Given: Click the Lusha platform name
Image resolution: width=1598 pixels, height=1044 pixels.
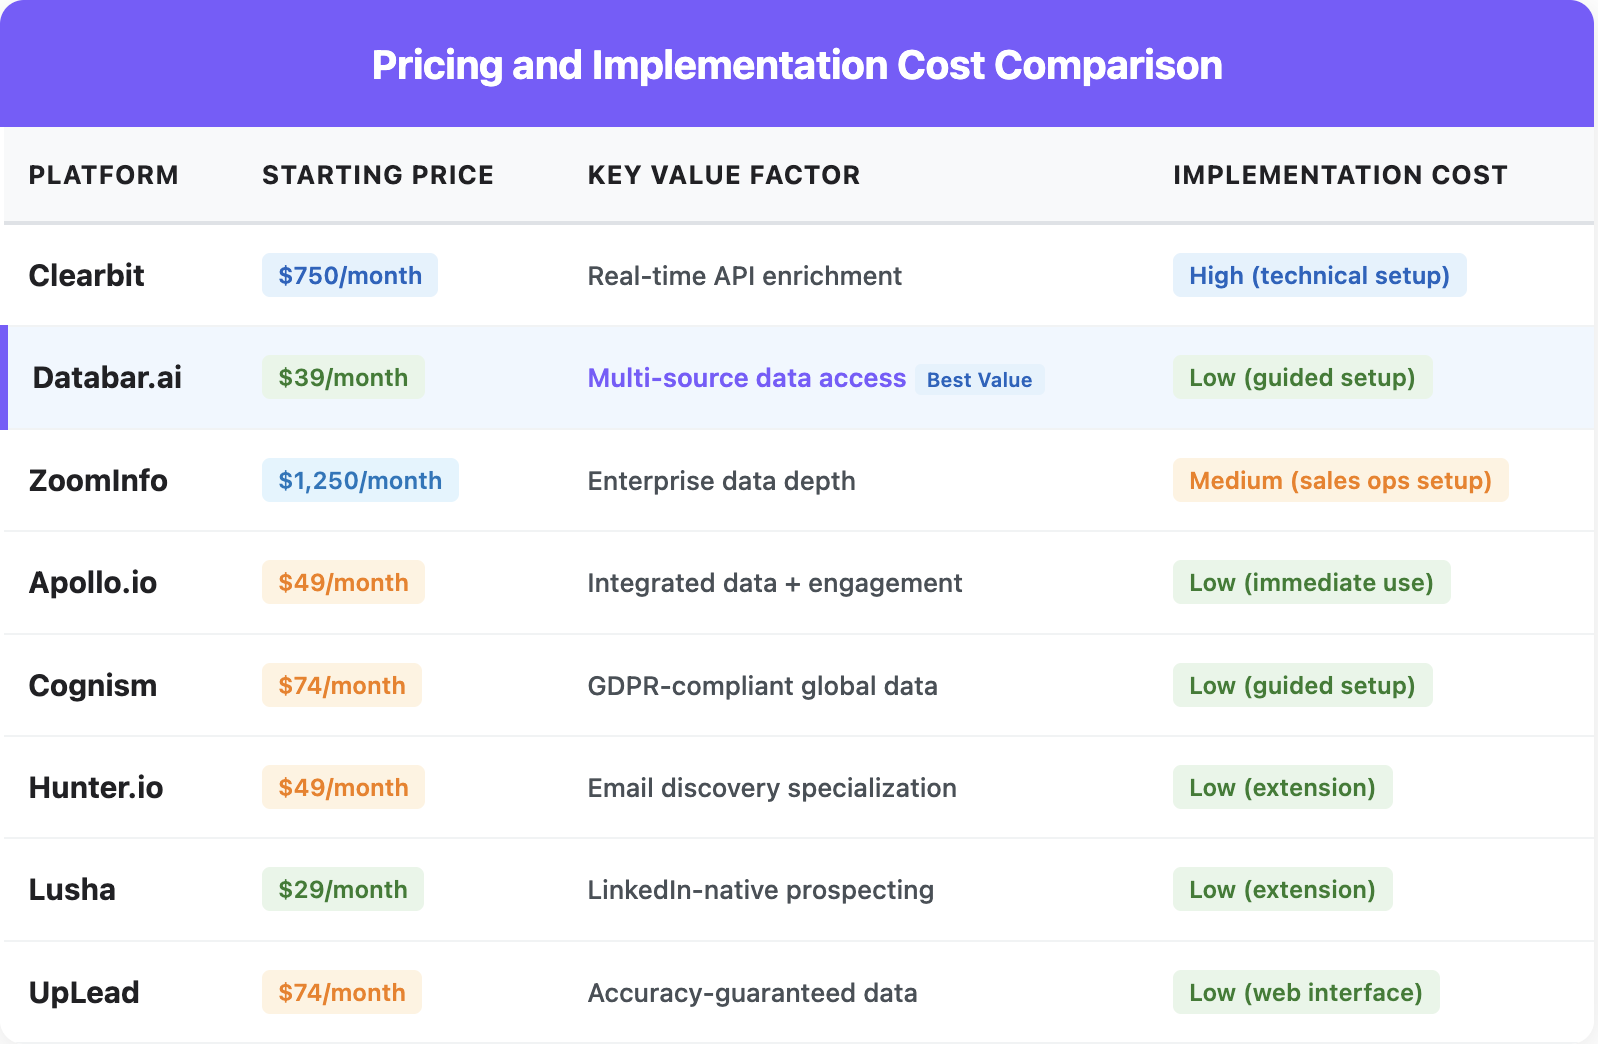Looking at the screenshot, I should click(72, 889).
